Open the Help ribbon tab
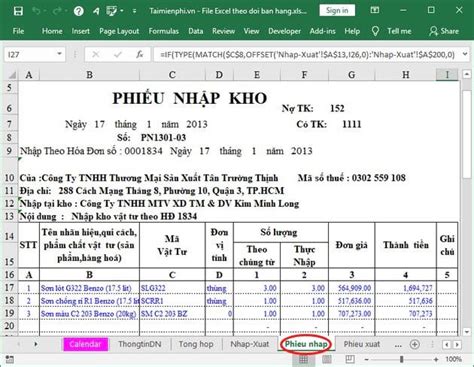 [352, 31]
